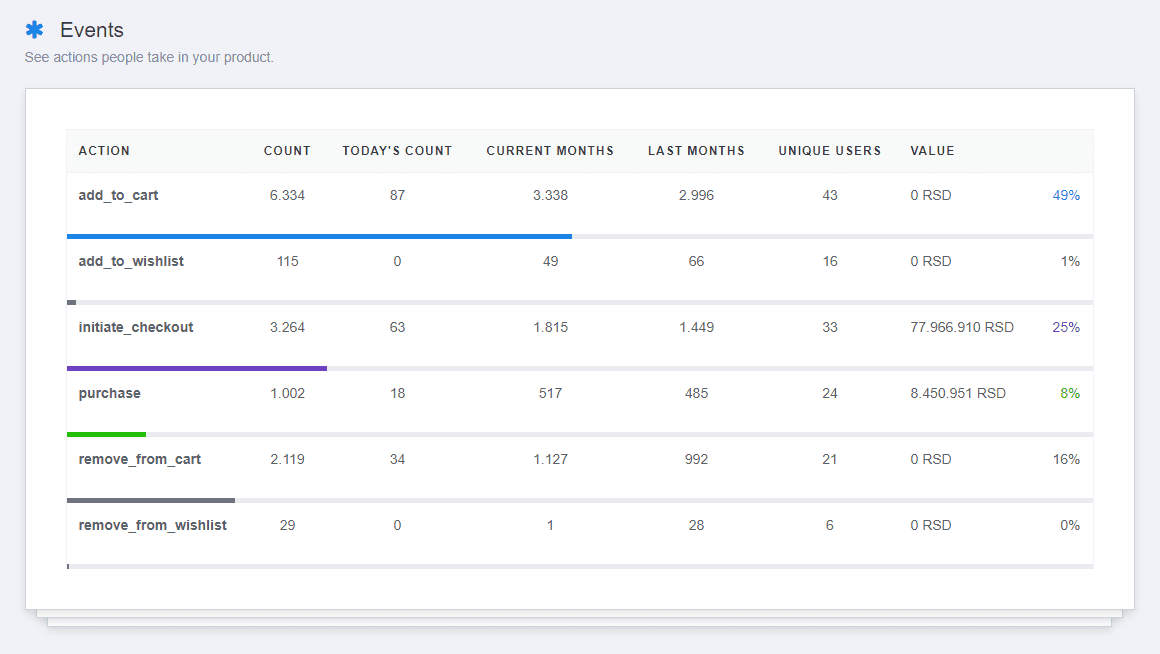Image resolution: width=1160 pixels, height=654 pixels.
Task: Click the 115 add_to_wishlist count cell
Action: coord(287,261)
